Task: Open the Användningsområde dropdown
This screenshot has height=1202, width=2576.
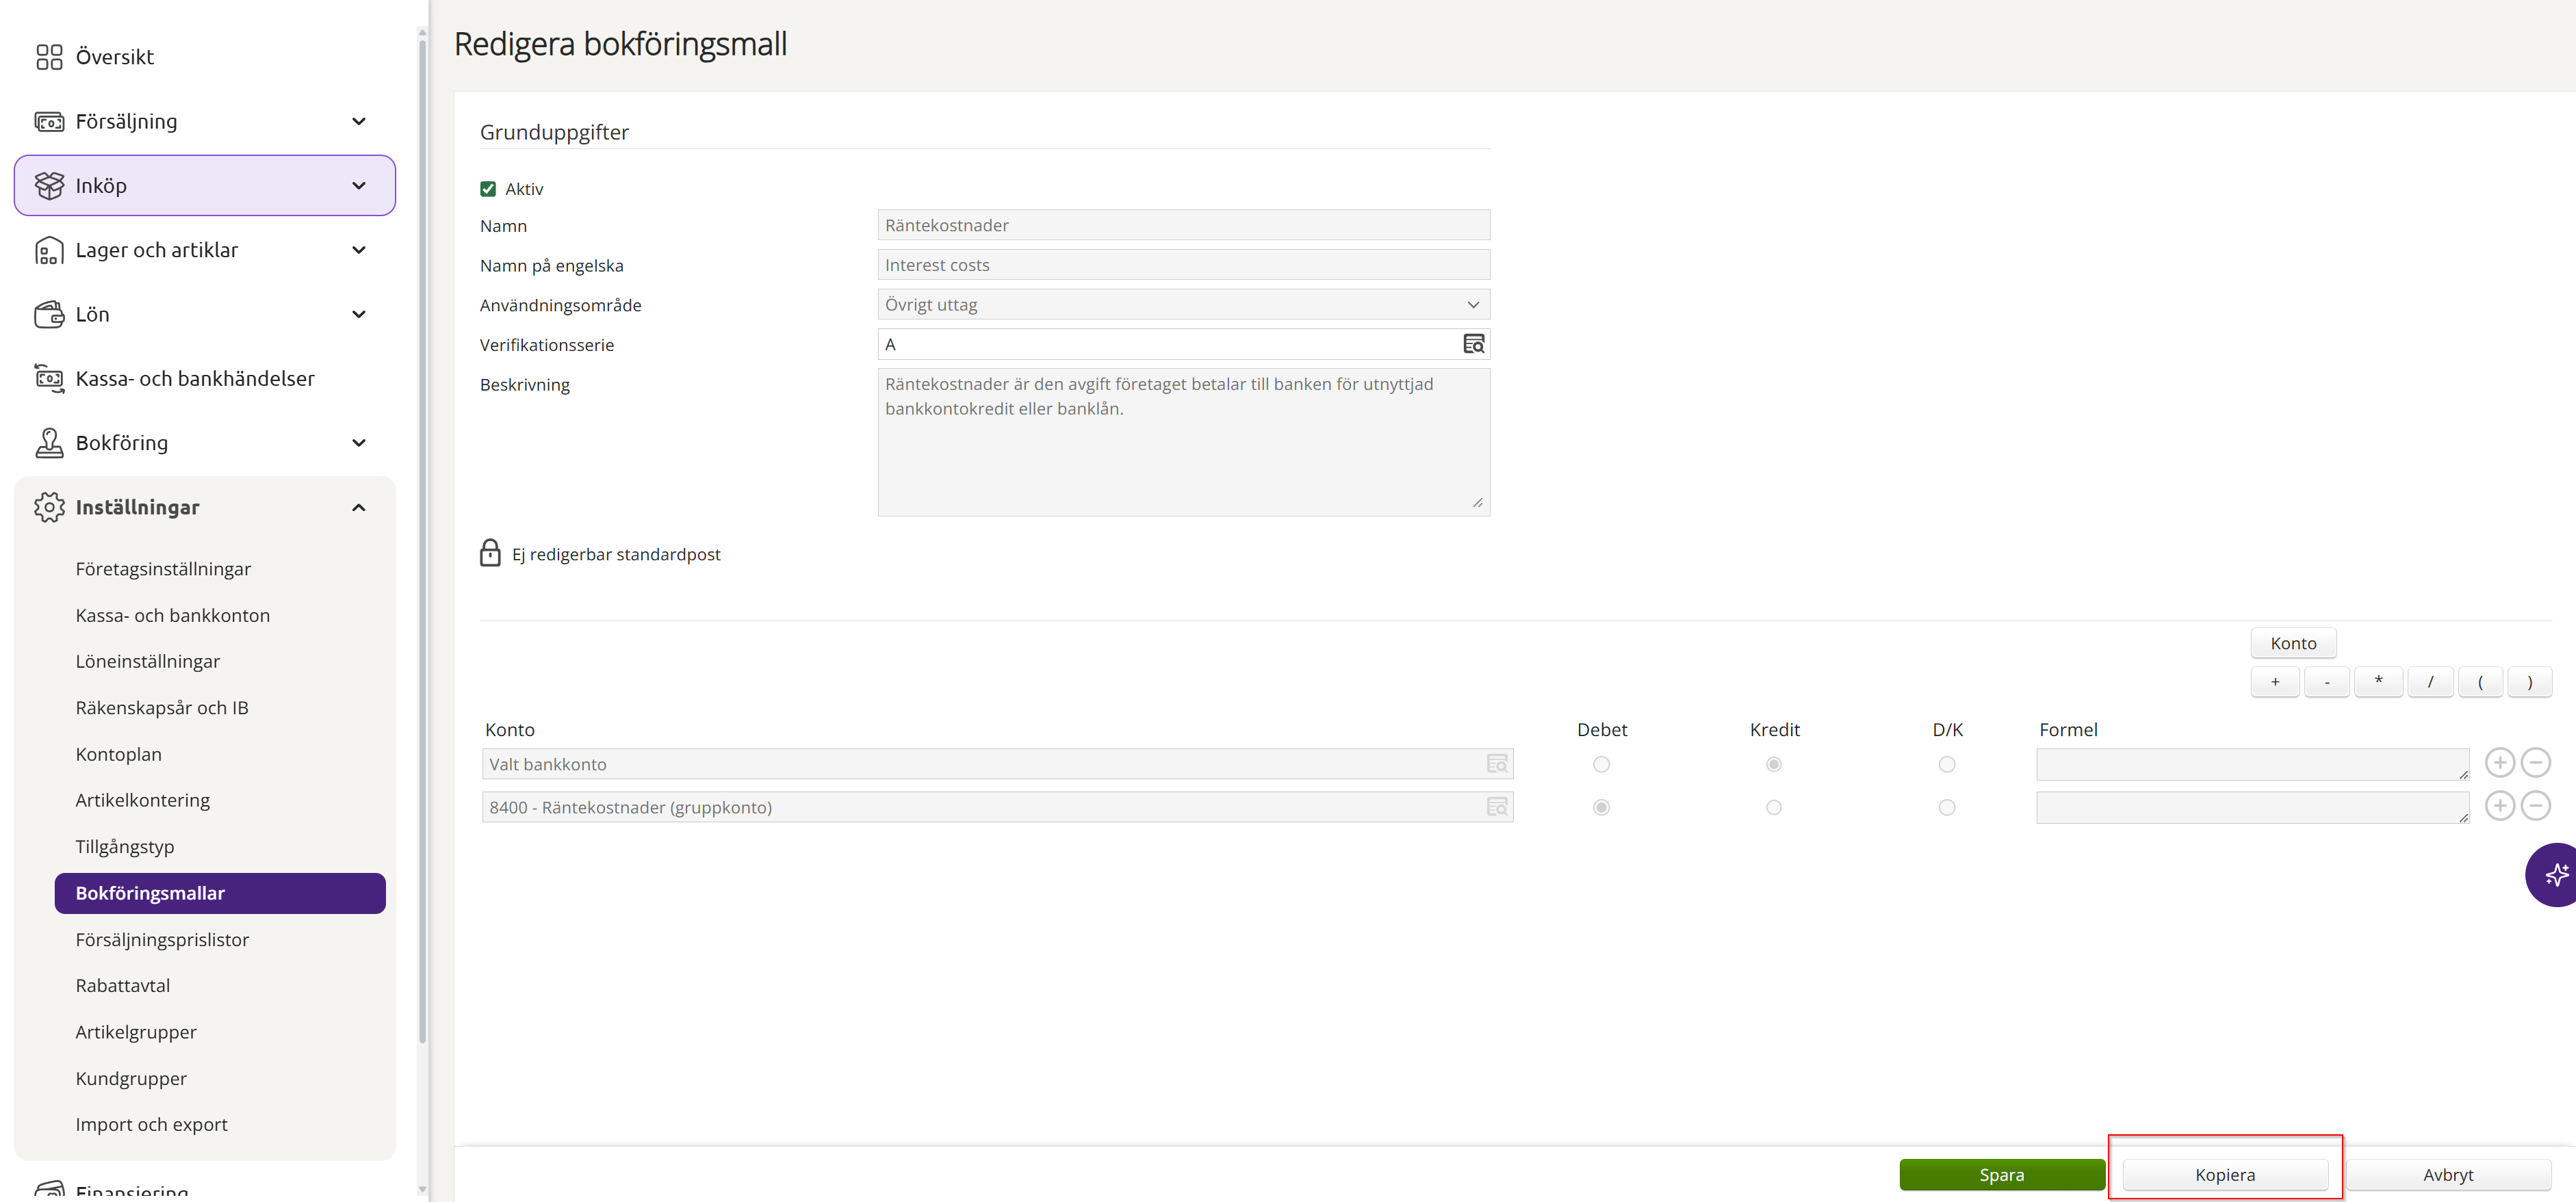Action: [x=1183, y=304]
